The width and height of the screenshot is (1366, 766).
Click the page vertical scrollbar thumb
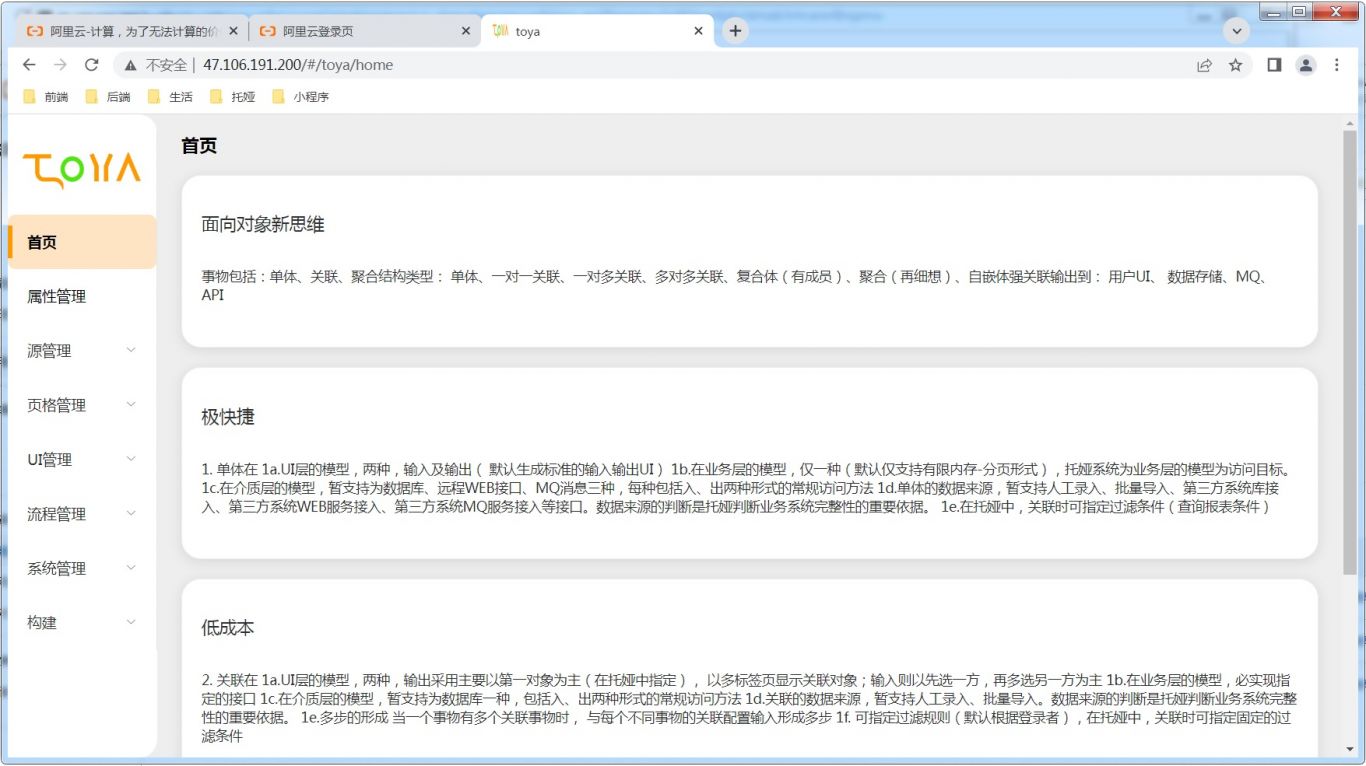coord(1349,352)
